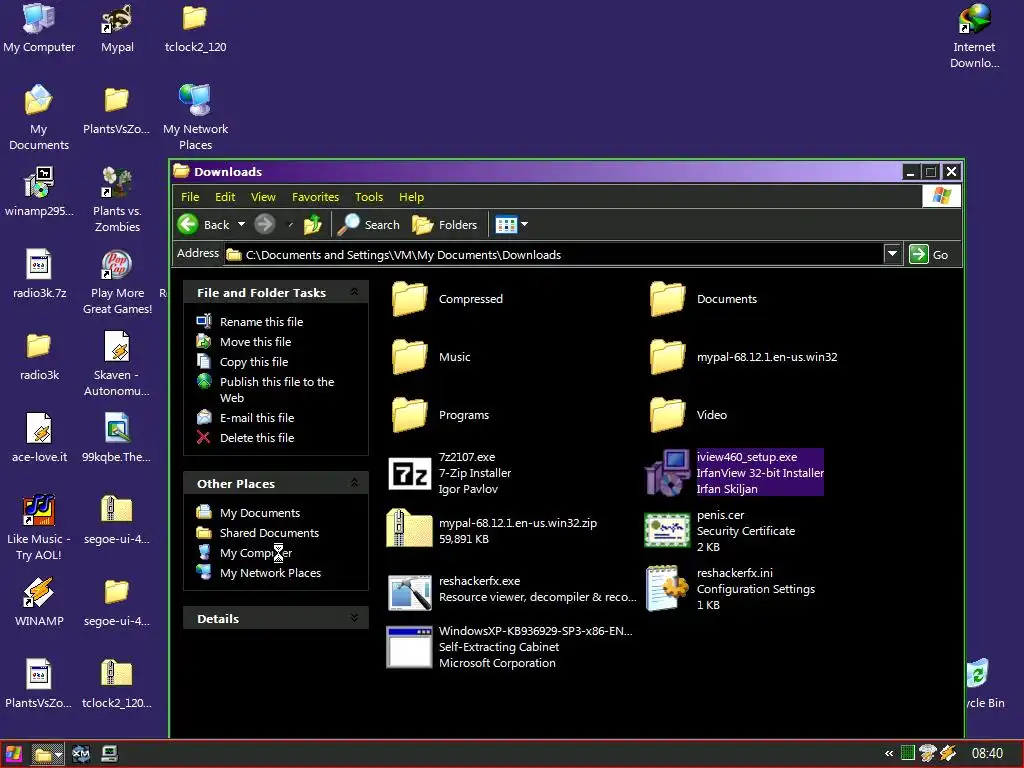Viewport: 1024px width, 768px height.
Task: Select the 99kqbe.The... image file icon
Action: 117,438
